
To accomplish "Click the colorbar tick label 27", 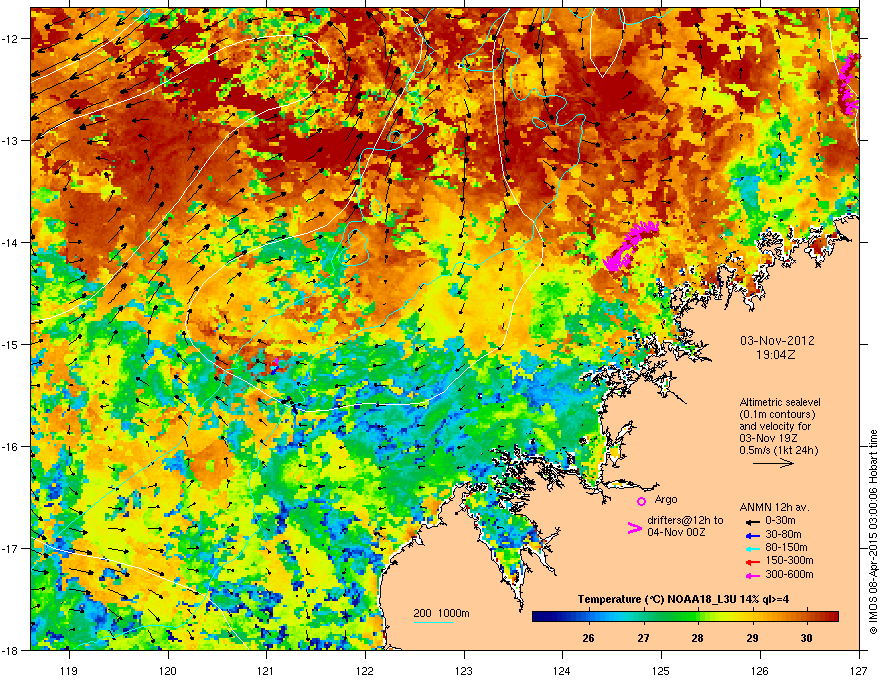I will [x=643, y=638].
